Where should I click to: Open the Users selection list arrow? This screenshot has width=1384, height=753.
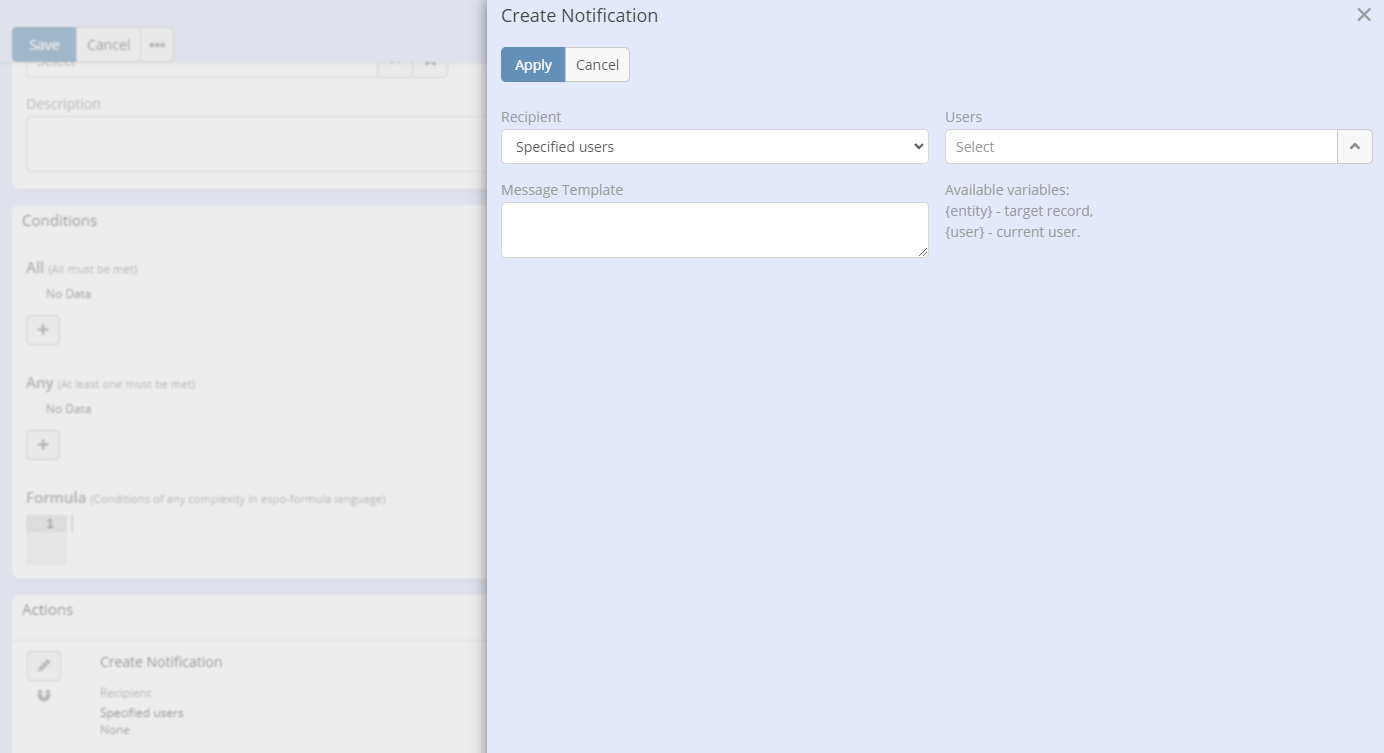point(1355,147)
